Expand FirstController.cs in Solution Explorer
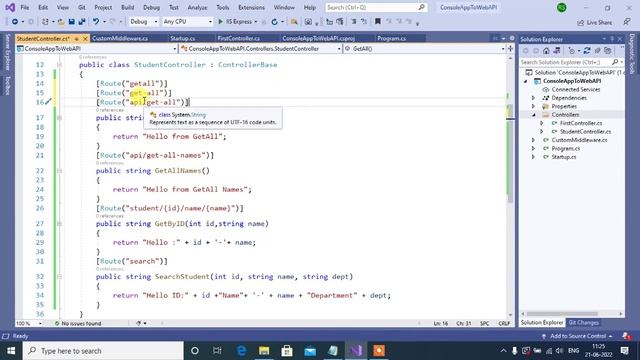 (x=542, y=123)
